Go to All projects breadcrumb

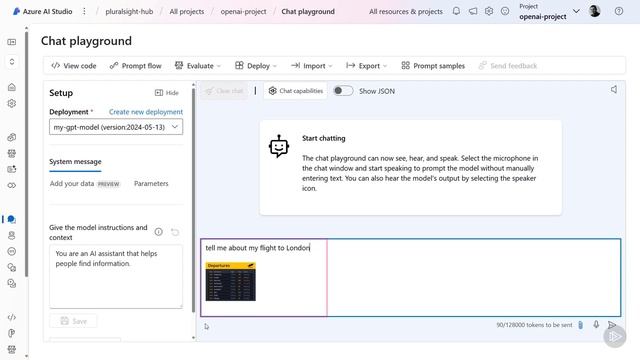tap(187, 11)
